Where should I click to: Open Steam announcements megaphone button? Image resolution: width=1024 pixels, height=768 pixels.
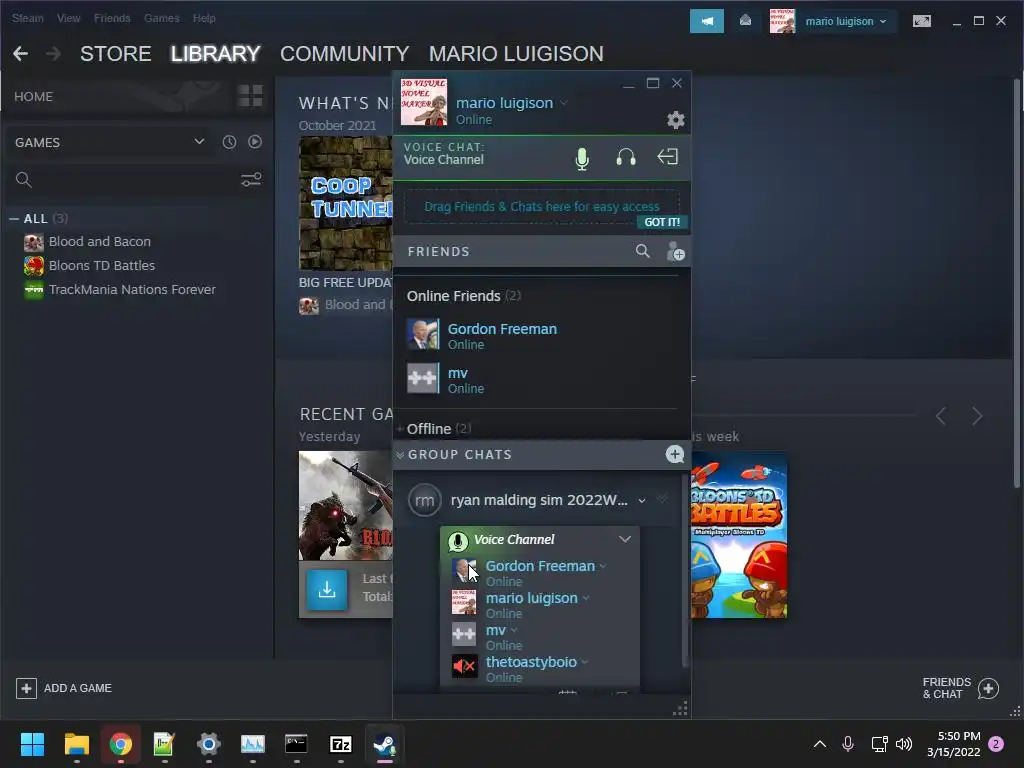tap(707, 21)
